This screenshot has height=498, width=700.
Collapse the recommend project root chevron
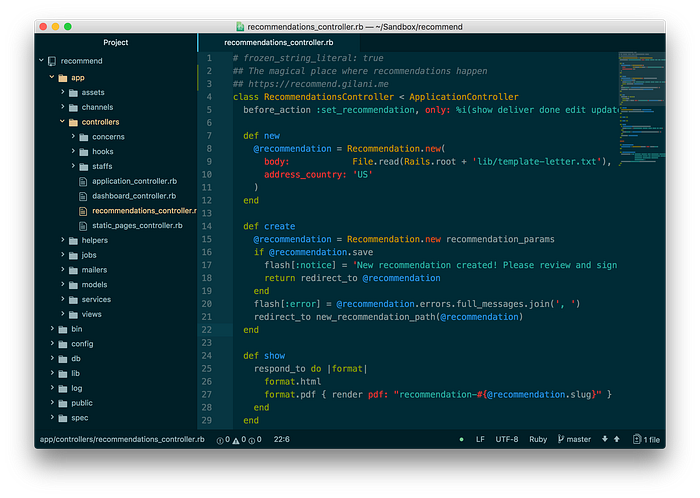pos(41,60)
